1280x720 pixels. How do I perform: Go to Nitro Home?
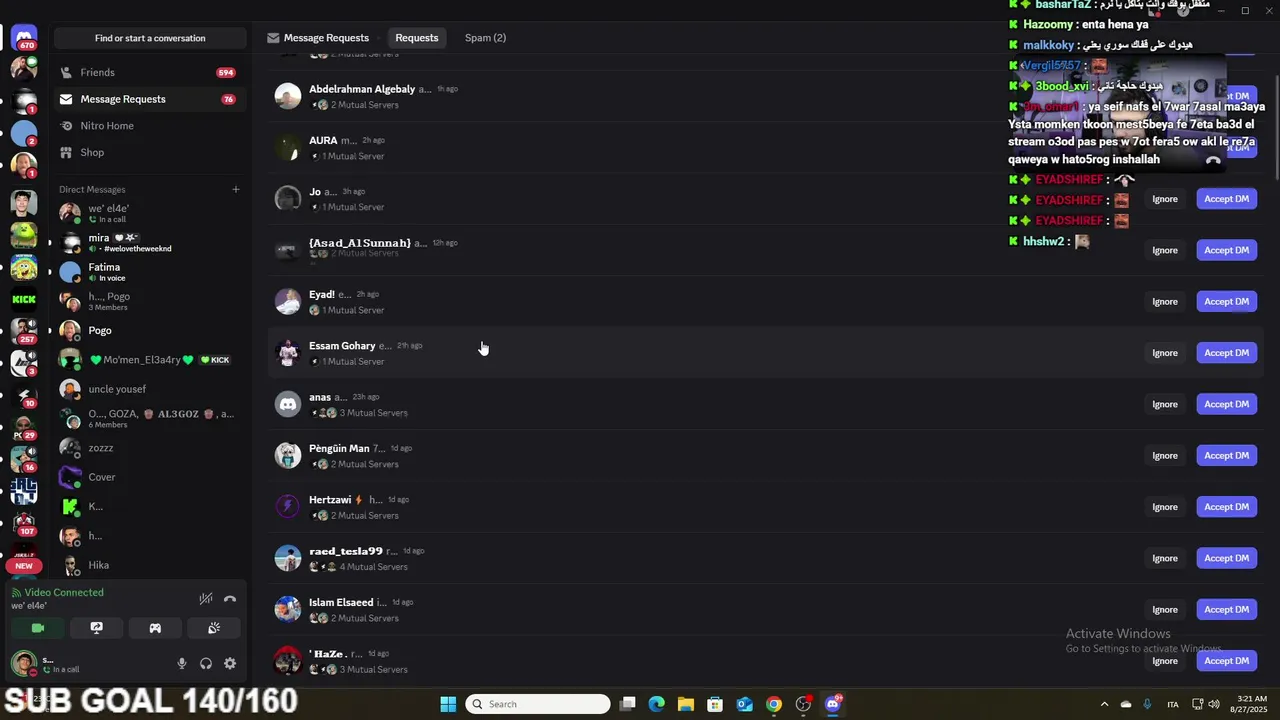(148, 126)
